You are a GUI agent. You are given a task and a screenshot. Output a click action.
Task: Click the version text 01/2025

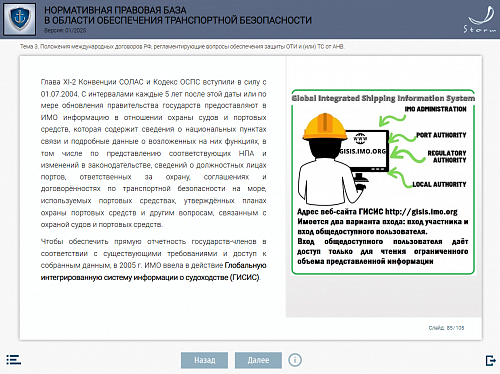point(65,30)
